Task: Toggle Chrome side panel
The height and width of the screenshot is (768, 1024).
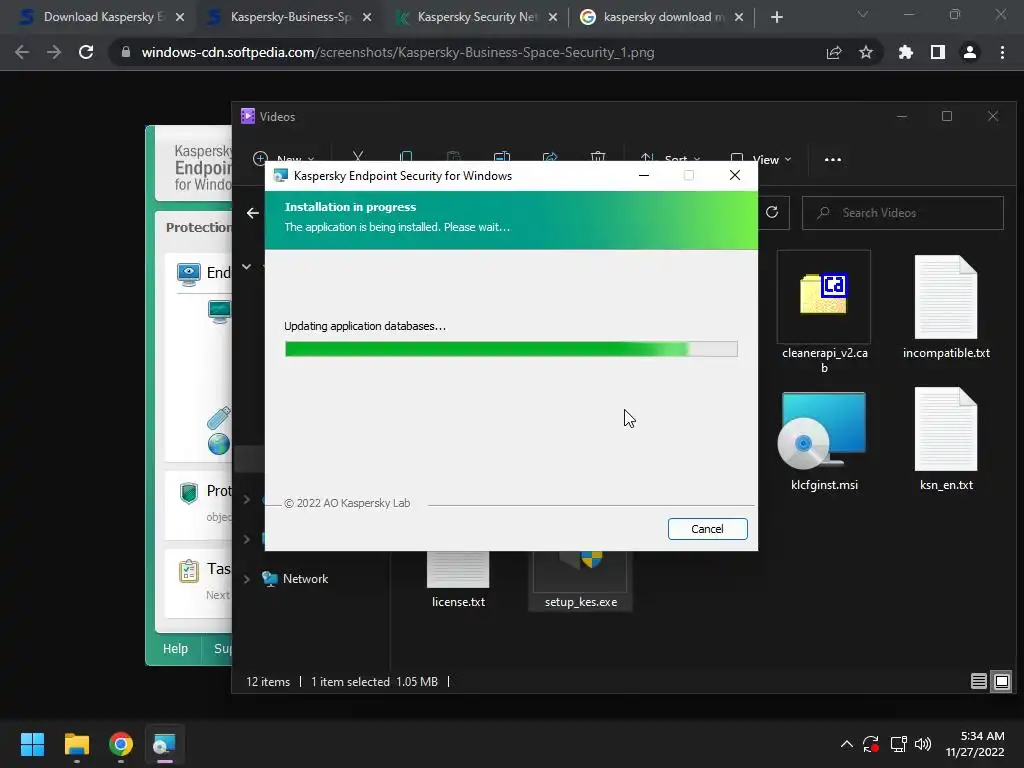Action: click(938, 52)
